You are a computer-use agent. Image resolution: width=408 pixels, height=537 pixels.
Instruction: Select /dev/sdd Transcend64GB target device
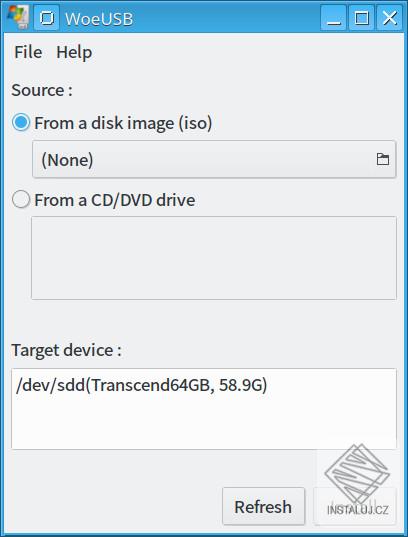(141, 385)
